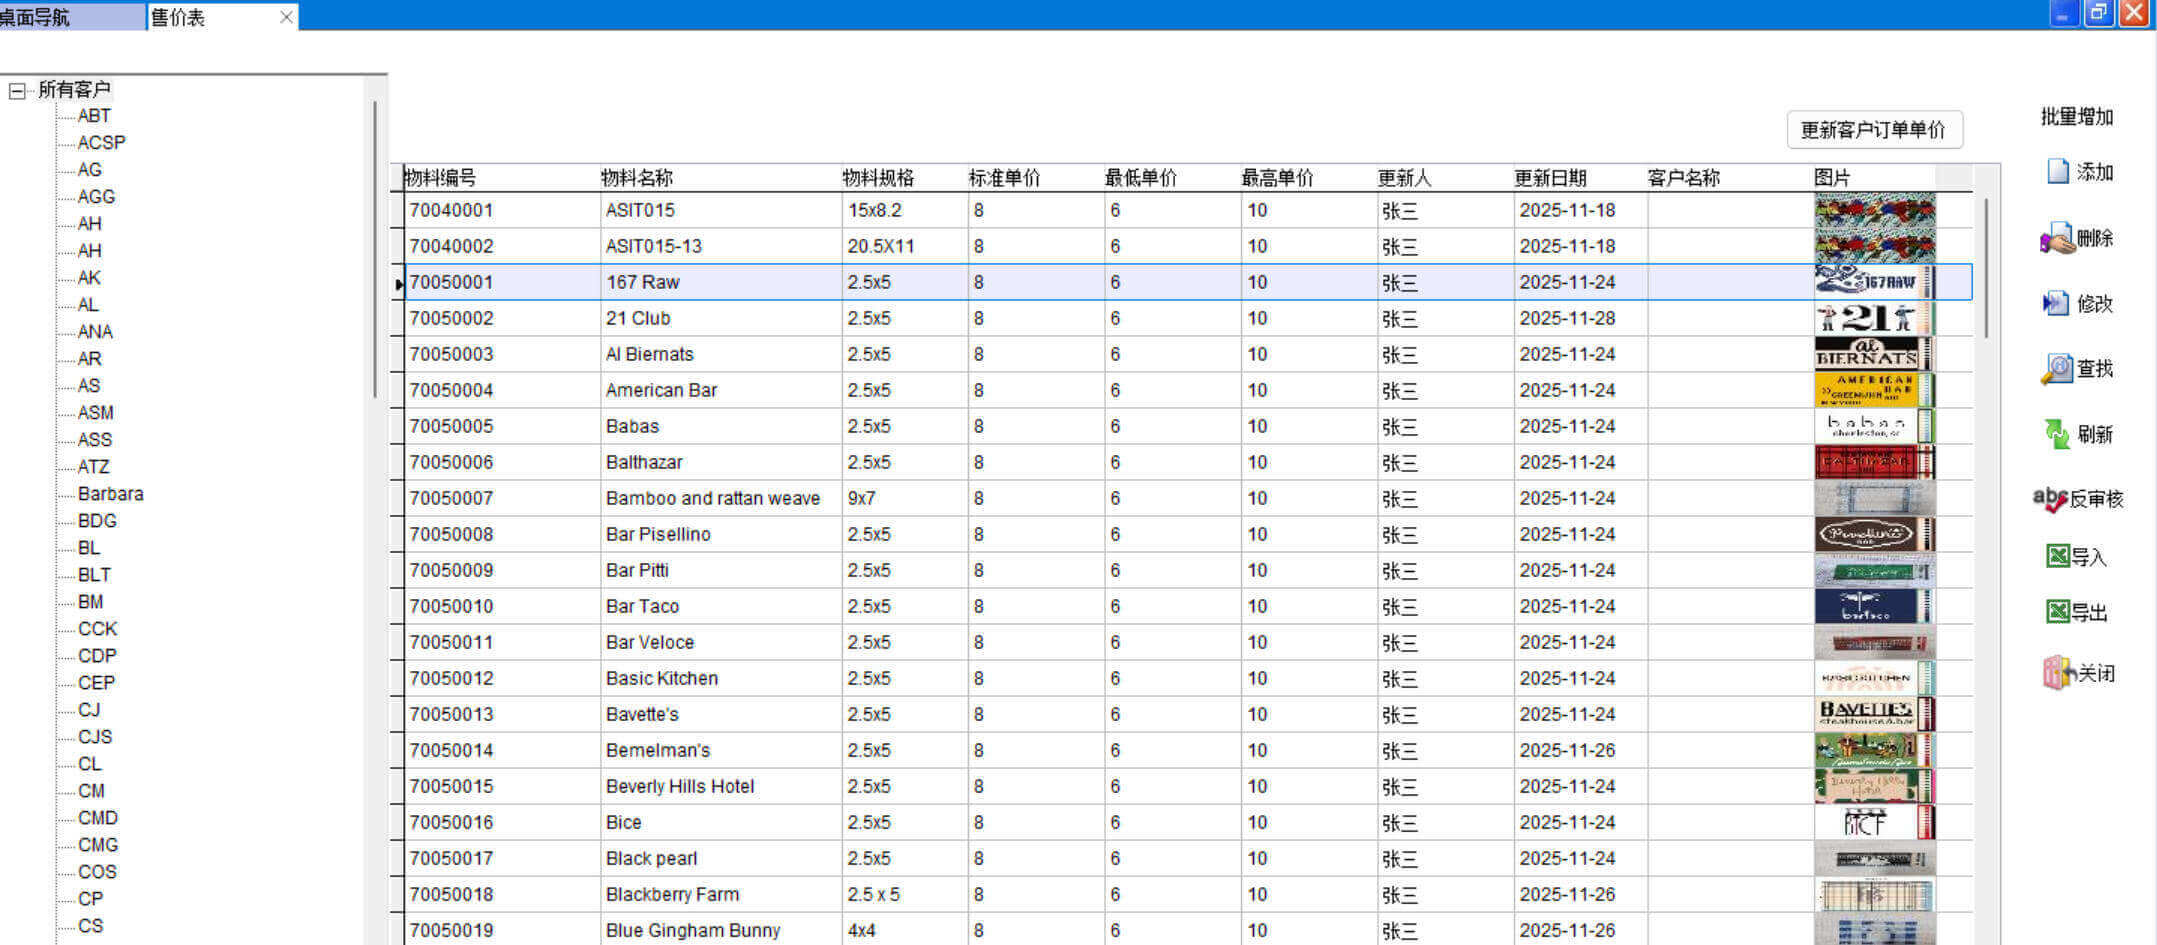This screenshot has height=945, width=2157.
Task: Click the 修改 (Modify) icon
Action: click(2055, 303)
